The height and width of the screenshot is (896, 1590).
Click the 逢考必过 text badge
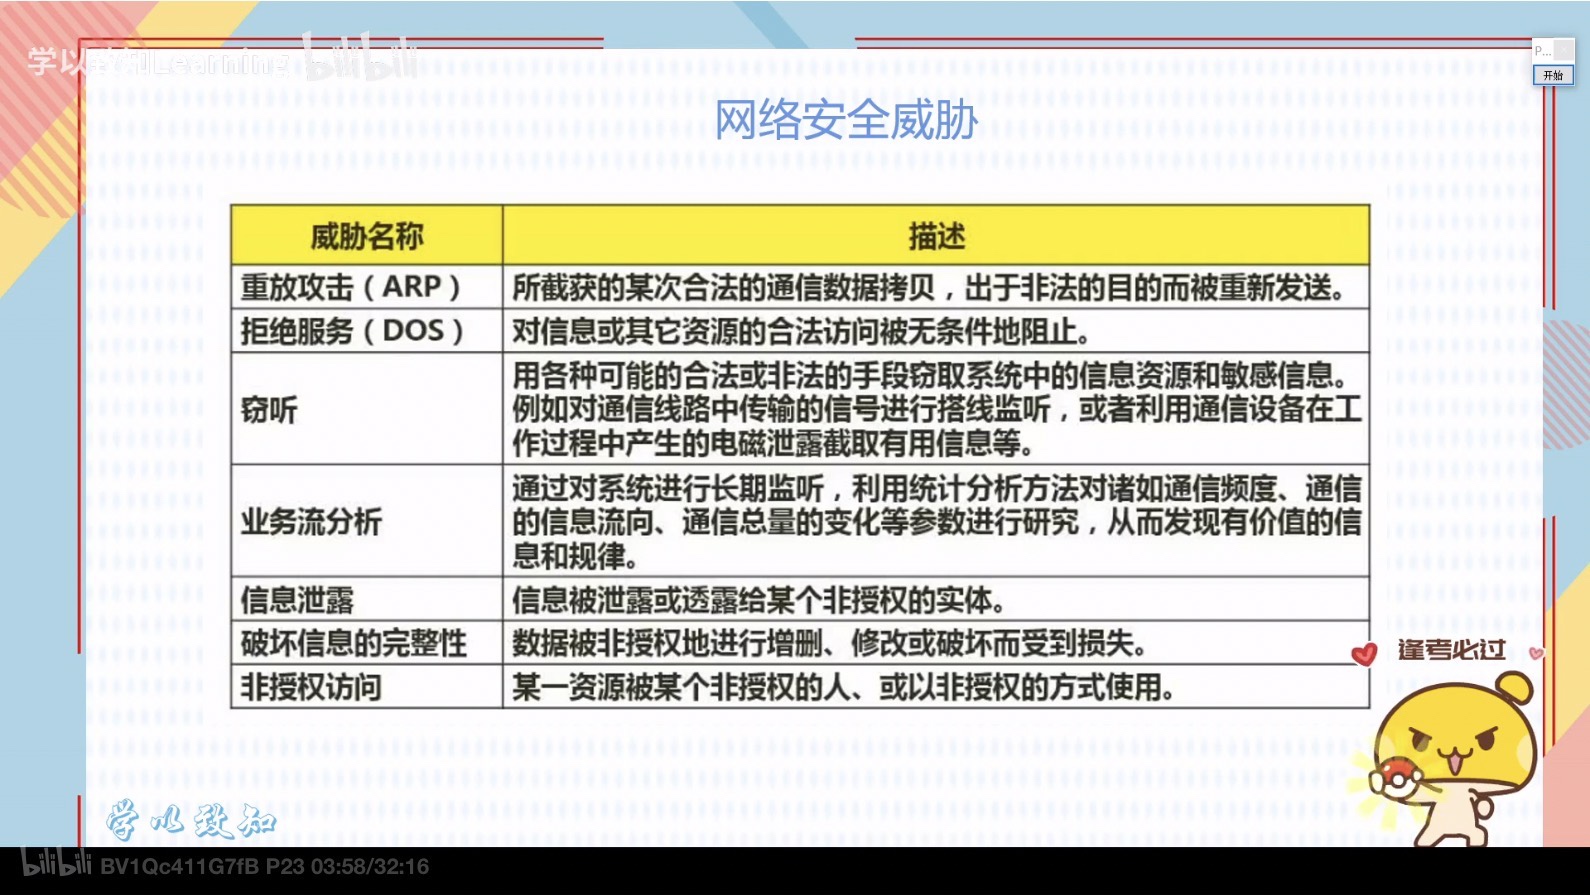point(1451,650)
